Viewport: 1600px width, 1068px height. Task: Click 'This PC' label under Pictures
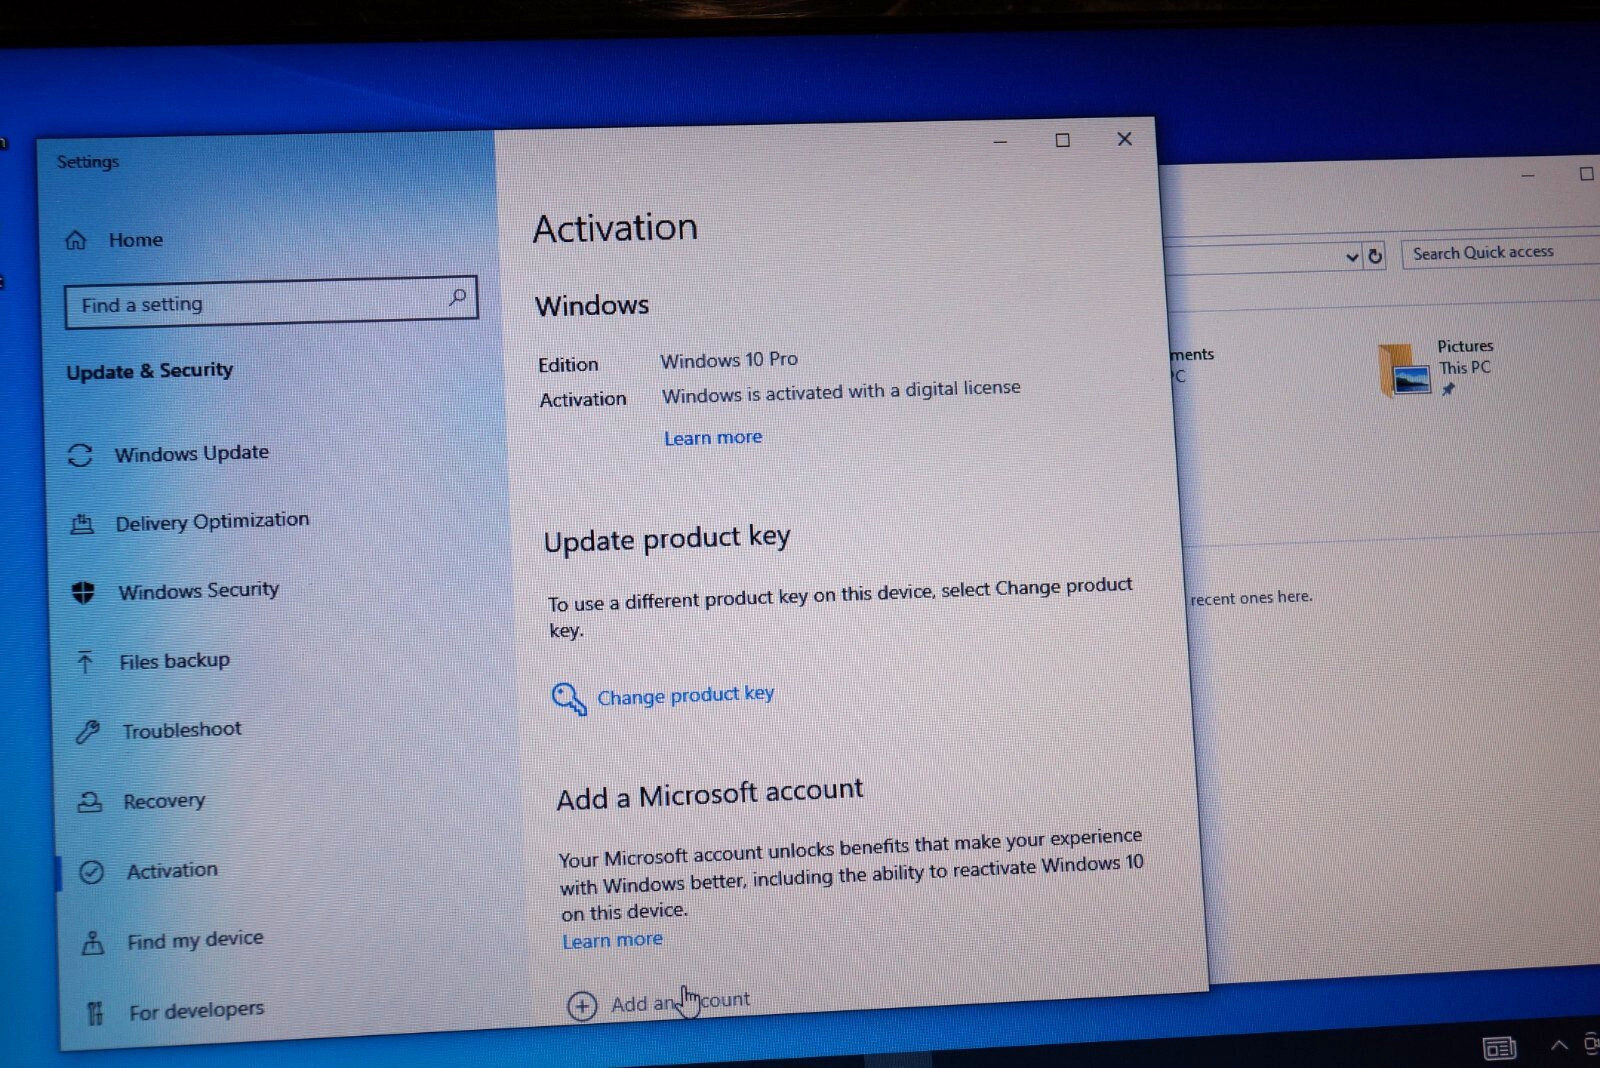pyautogui.click(x=1465, y=368)
